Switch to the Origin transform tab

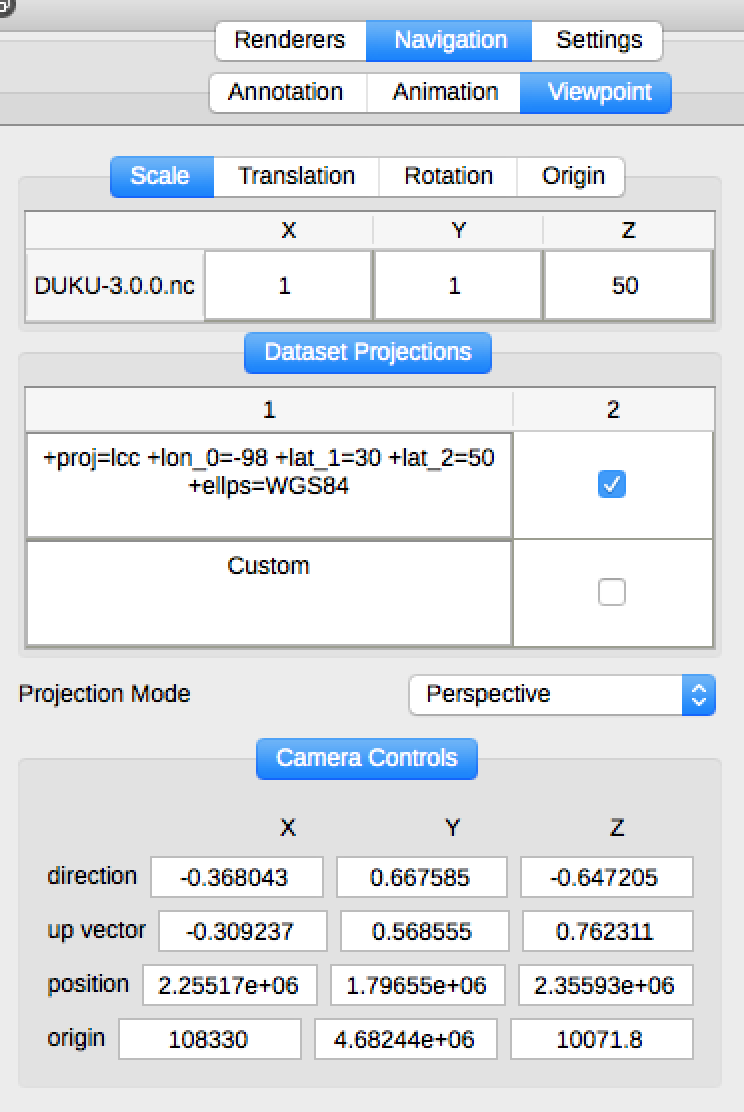point(573,177)
